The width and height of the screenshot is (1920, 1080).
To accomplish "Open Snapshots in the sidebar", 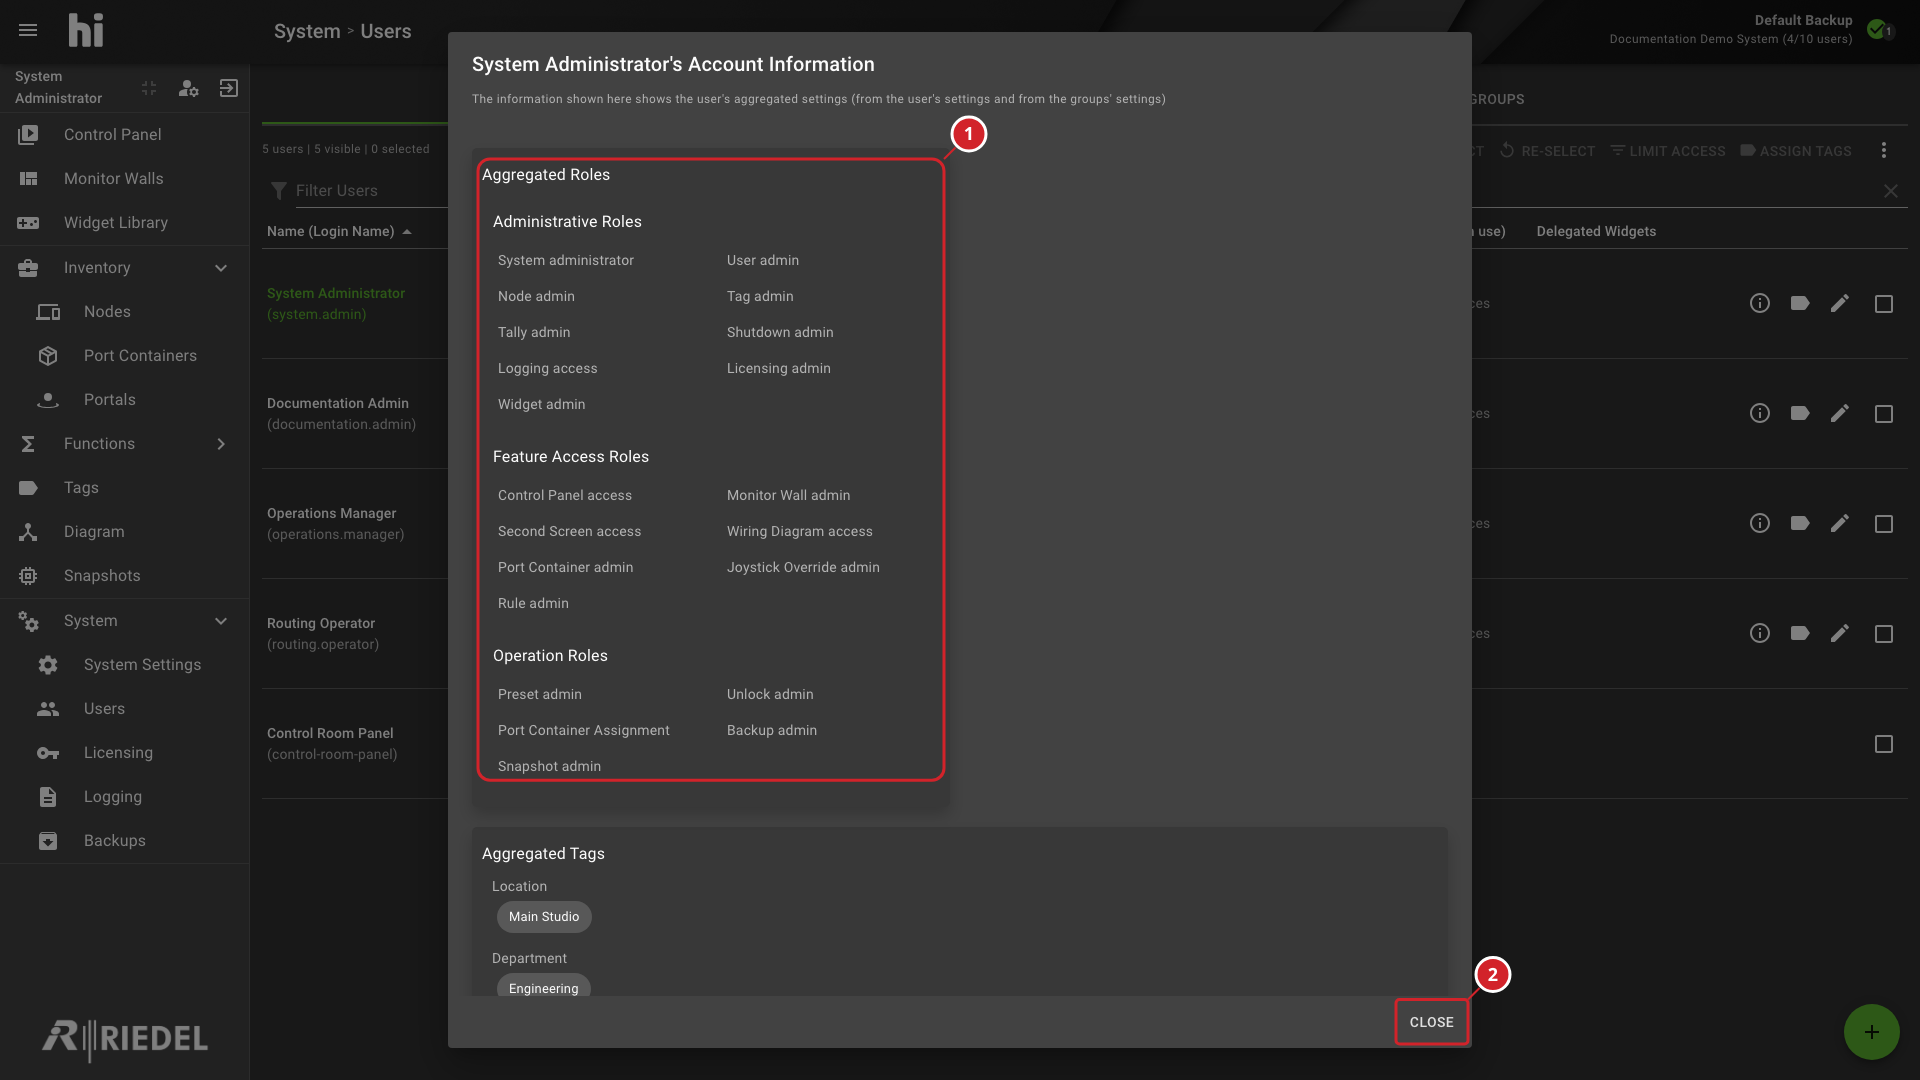I will pyautogui.click(x=124, y=575).
